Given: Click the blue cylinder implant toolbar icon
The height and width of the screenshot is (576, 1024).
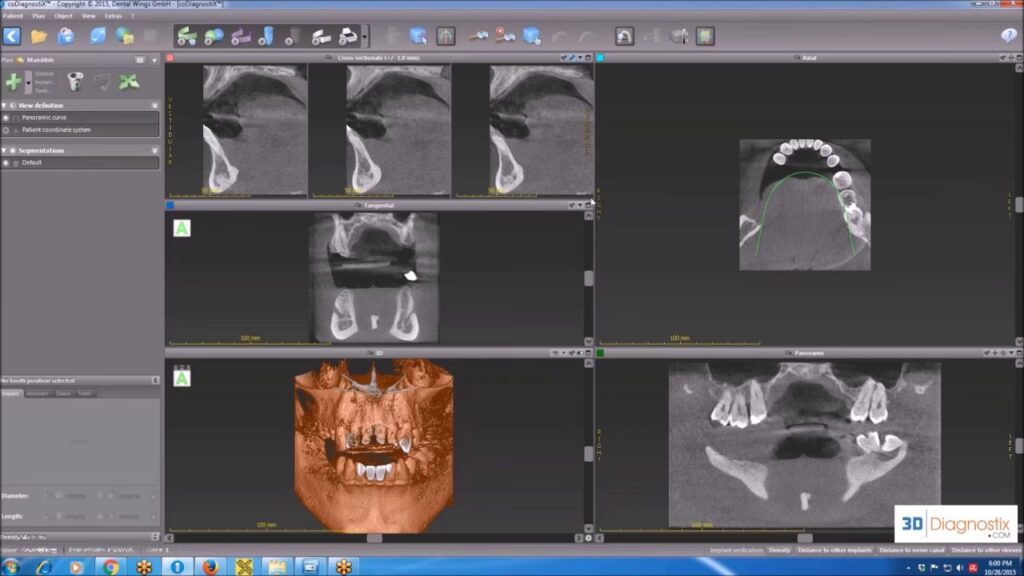Looking at the screenshot, I should pos(266,36).
